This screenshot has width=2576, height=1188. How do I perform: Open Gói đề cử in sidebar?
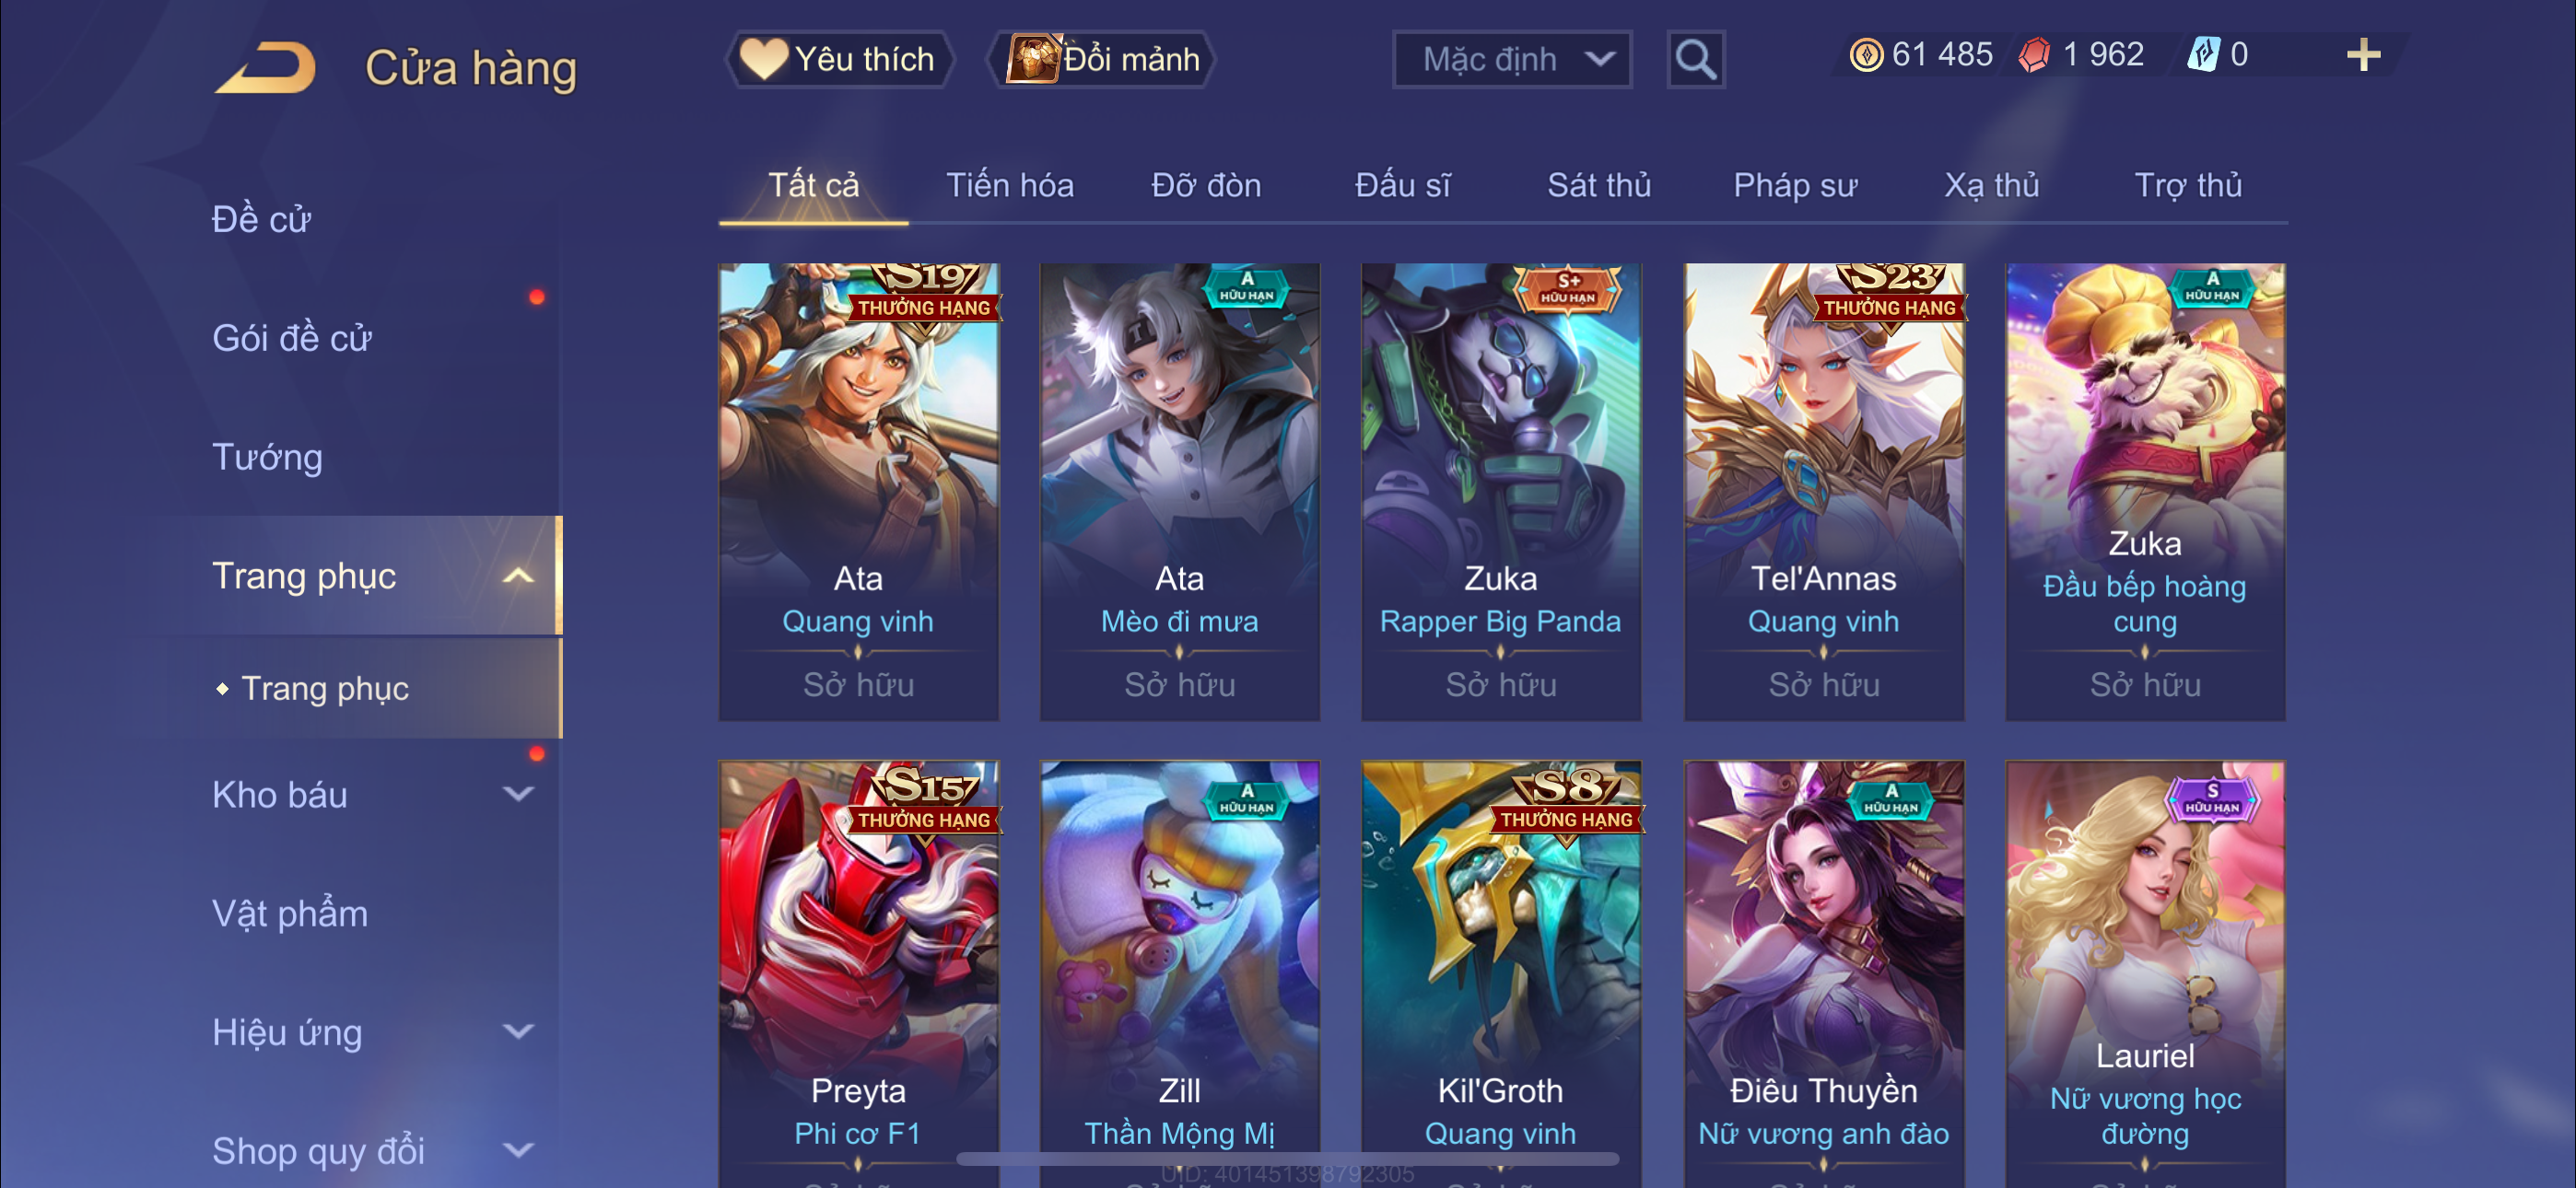pyautogui.click(x=292, y=338)
